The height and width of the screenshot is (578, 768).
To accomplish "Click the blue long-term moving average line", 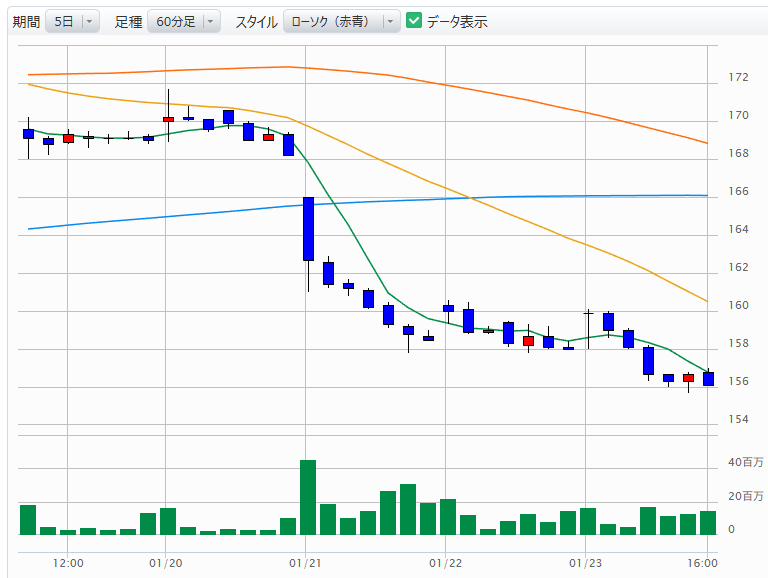I will pyautogui.click(x=500, y=197).
